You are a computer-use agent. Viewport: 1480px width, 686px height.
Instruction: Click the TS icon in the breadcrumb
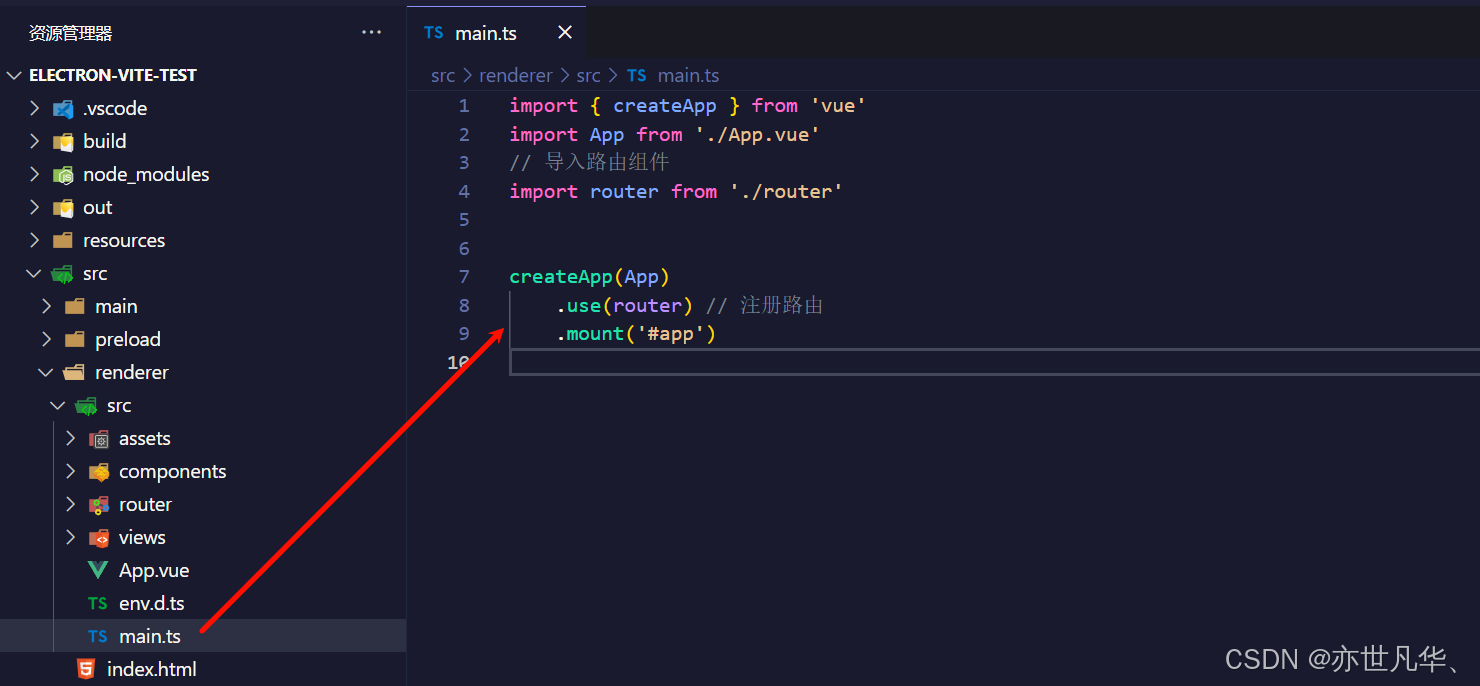coord(637,75)
